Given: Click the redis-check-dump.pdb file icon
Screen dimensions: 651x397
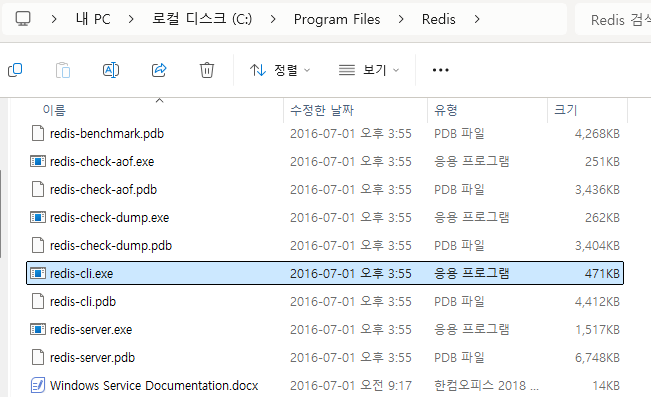Looking at the screenshot, I should point(38,245).
